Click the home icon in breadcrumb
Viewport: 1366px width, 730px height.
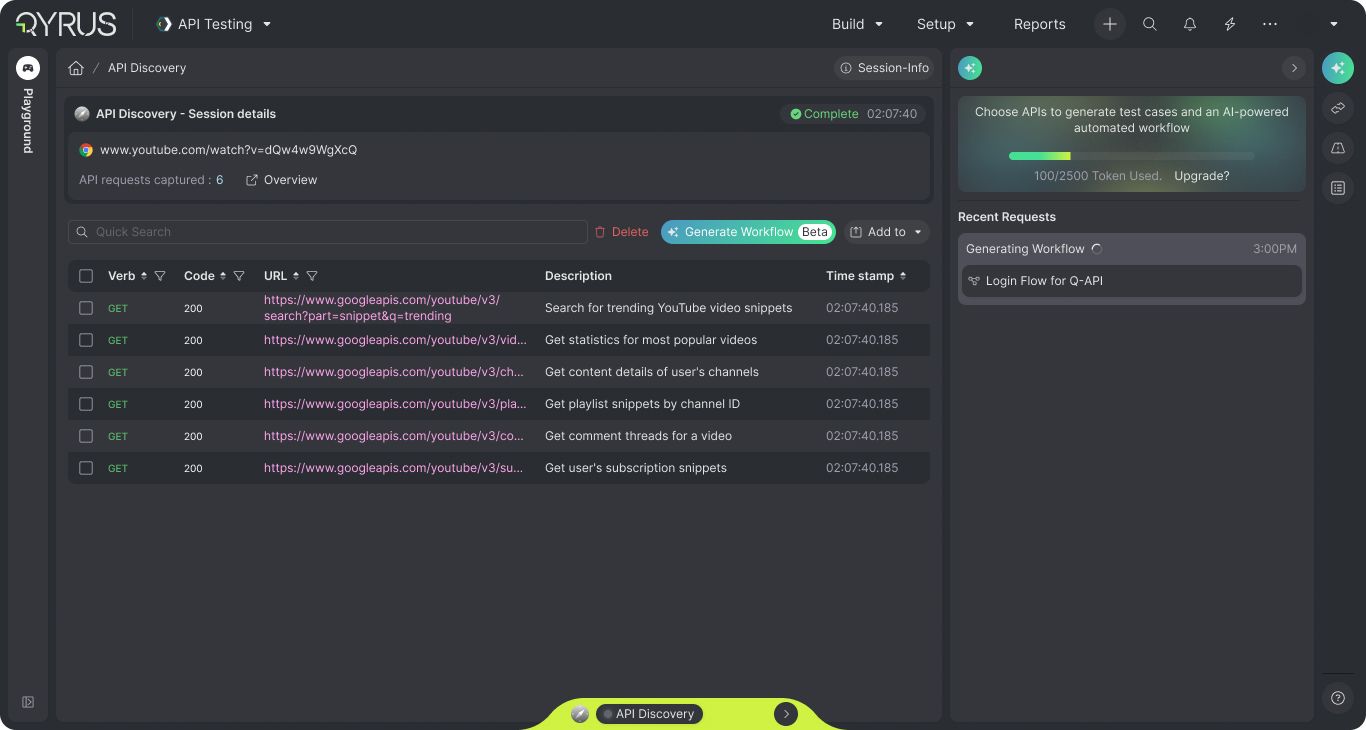tap(76, 68)
